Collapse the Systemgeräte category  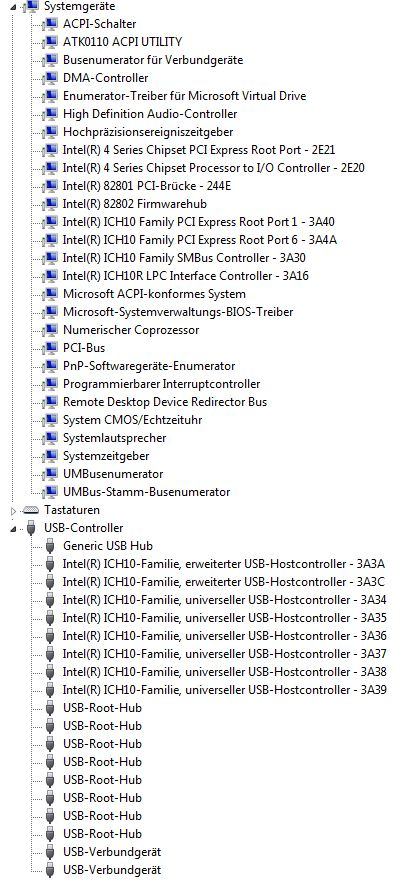pyautogui.click(x=14, y=7)
